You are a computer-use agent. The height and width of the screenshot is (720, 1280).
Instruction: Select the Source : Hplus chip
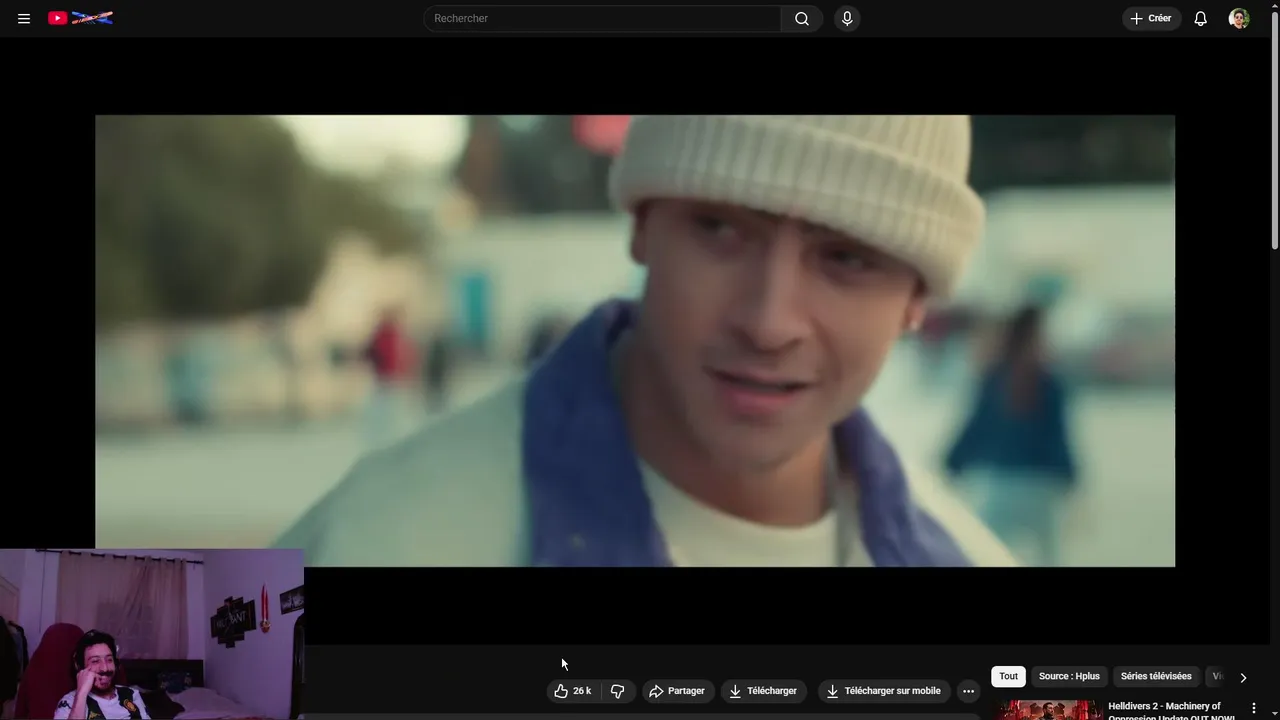(1069, 677)
